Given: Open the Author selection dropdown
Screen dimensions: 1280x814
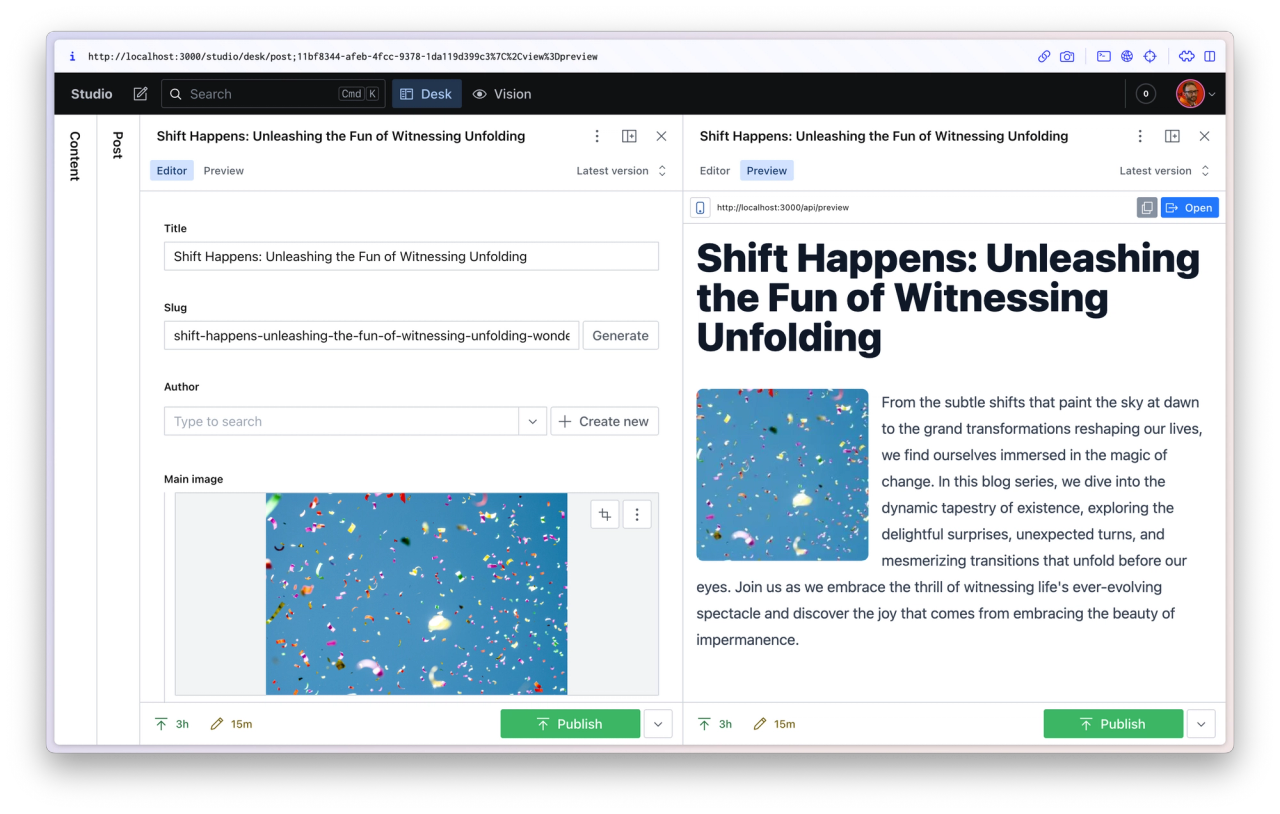Looking at the screenshot, I should click(532, 421).
